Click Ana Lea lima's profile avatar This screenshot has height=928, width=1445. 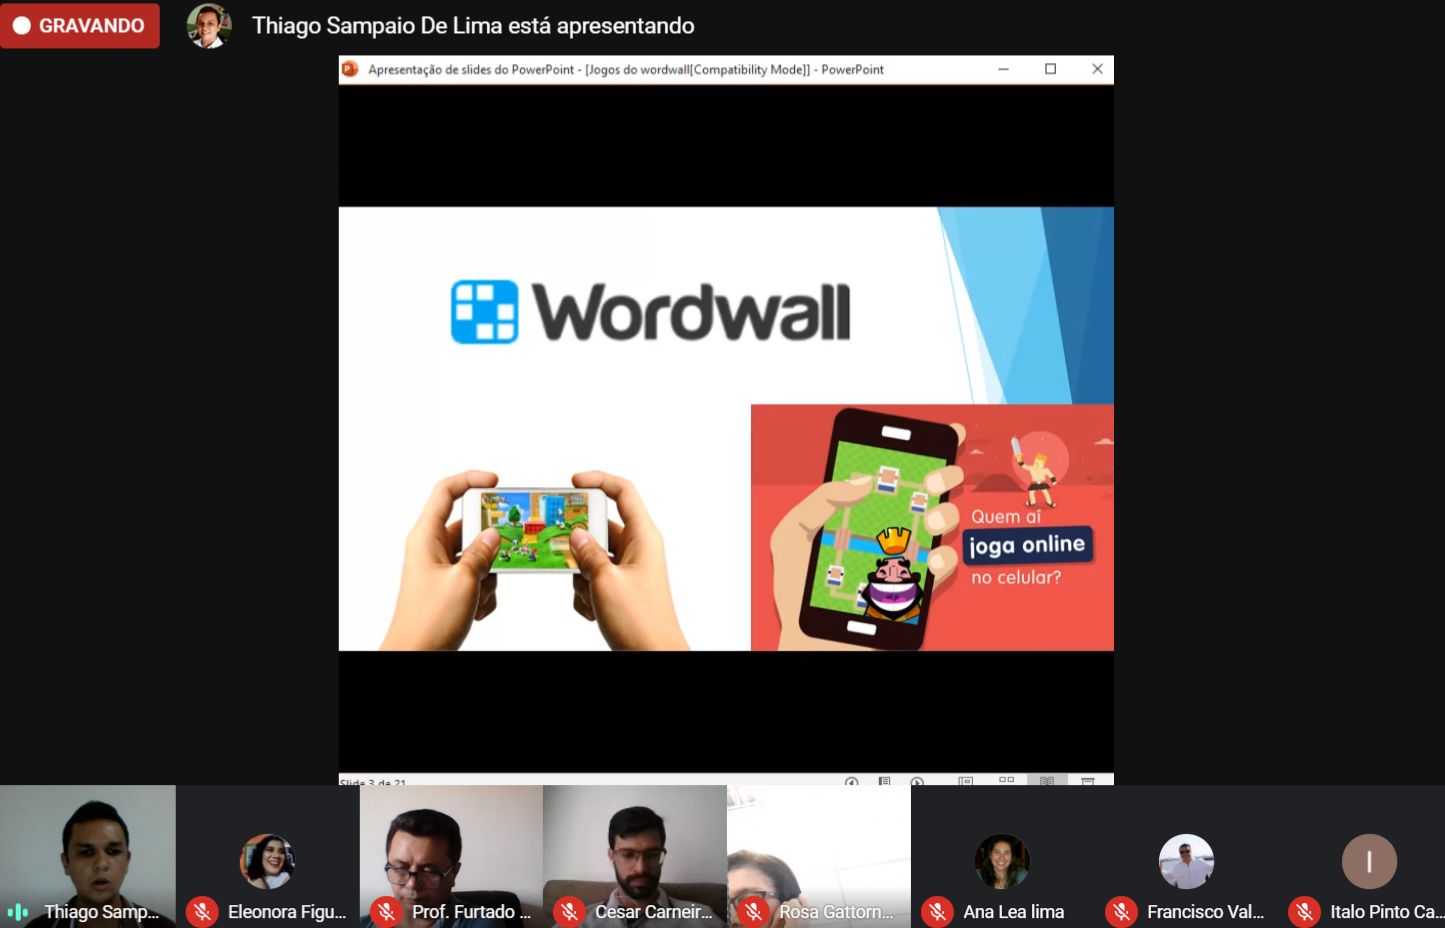tap(1002, 861)
